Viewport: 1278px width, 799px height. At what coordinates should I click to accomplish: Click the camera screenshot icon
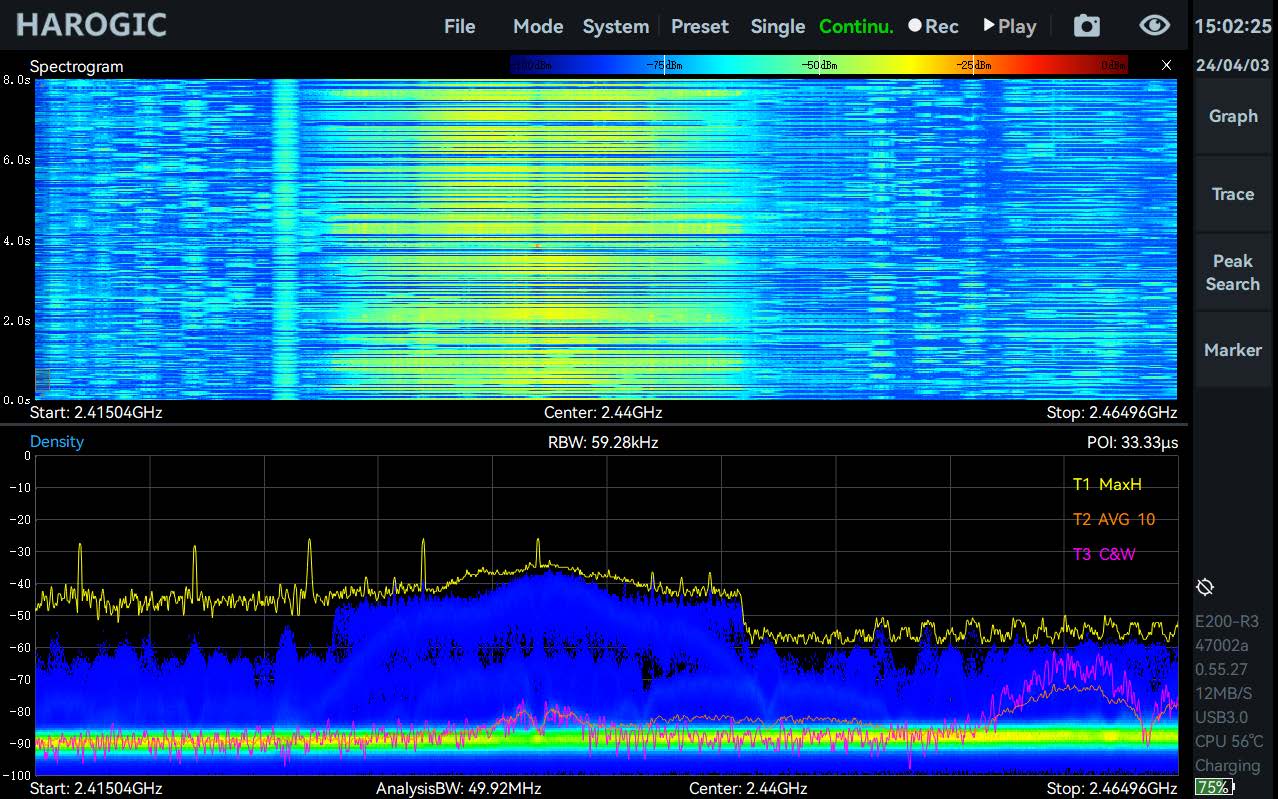click(x=1087, y=26)
